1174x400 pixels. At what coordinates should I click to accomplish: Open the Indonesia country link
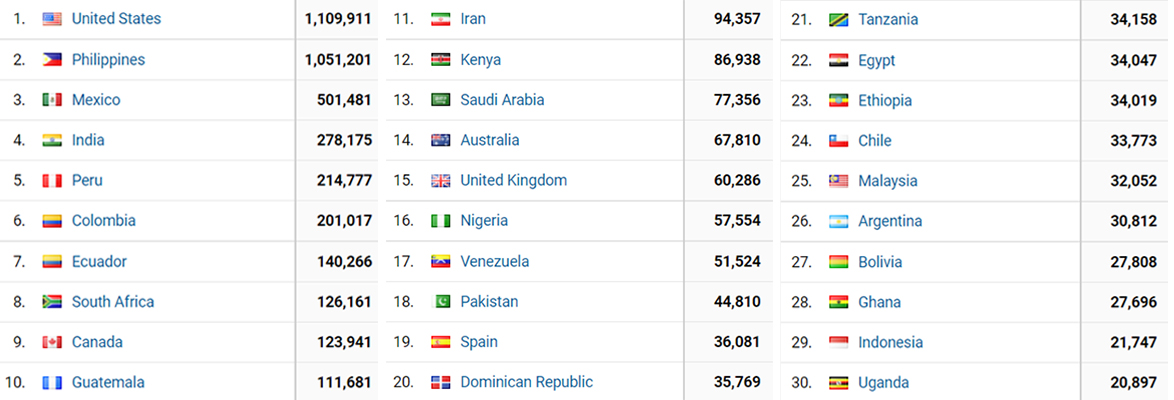pos(890,342)
